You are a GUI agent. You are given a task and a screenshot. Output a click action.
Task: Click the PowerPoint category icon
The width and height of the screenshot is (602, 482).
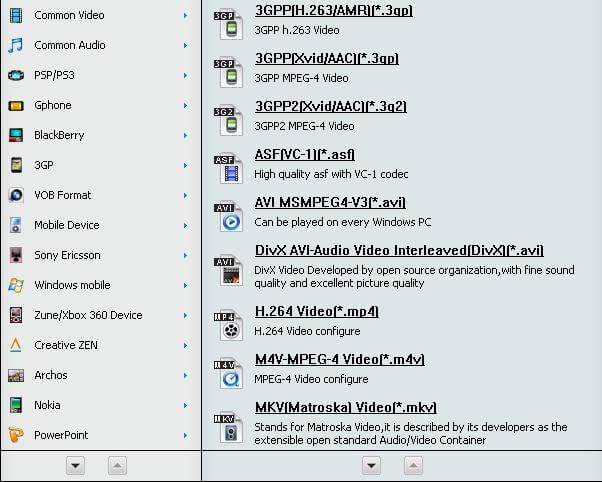pos(16,435)
